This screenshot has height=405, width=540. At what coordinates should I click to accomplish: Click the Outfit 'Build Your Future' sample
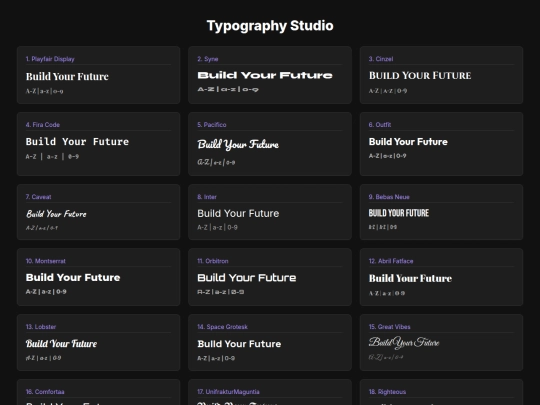(408, 142)
